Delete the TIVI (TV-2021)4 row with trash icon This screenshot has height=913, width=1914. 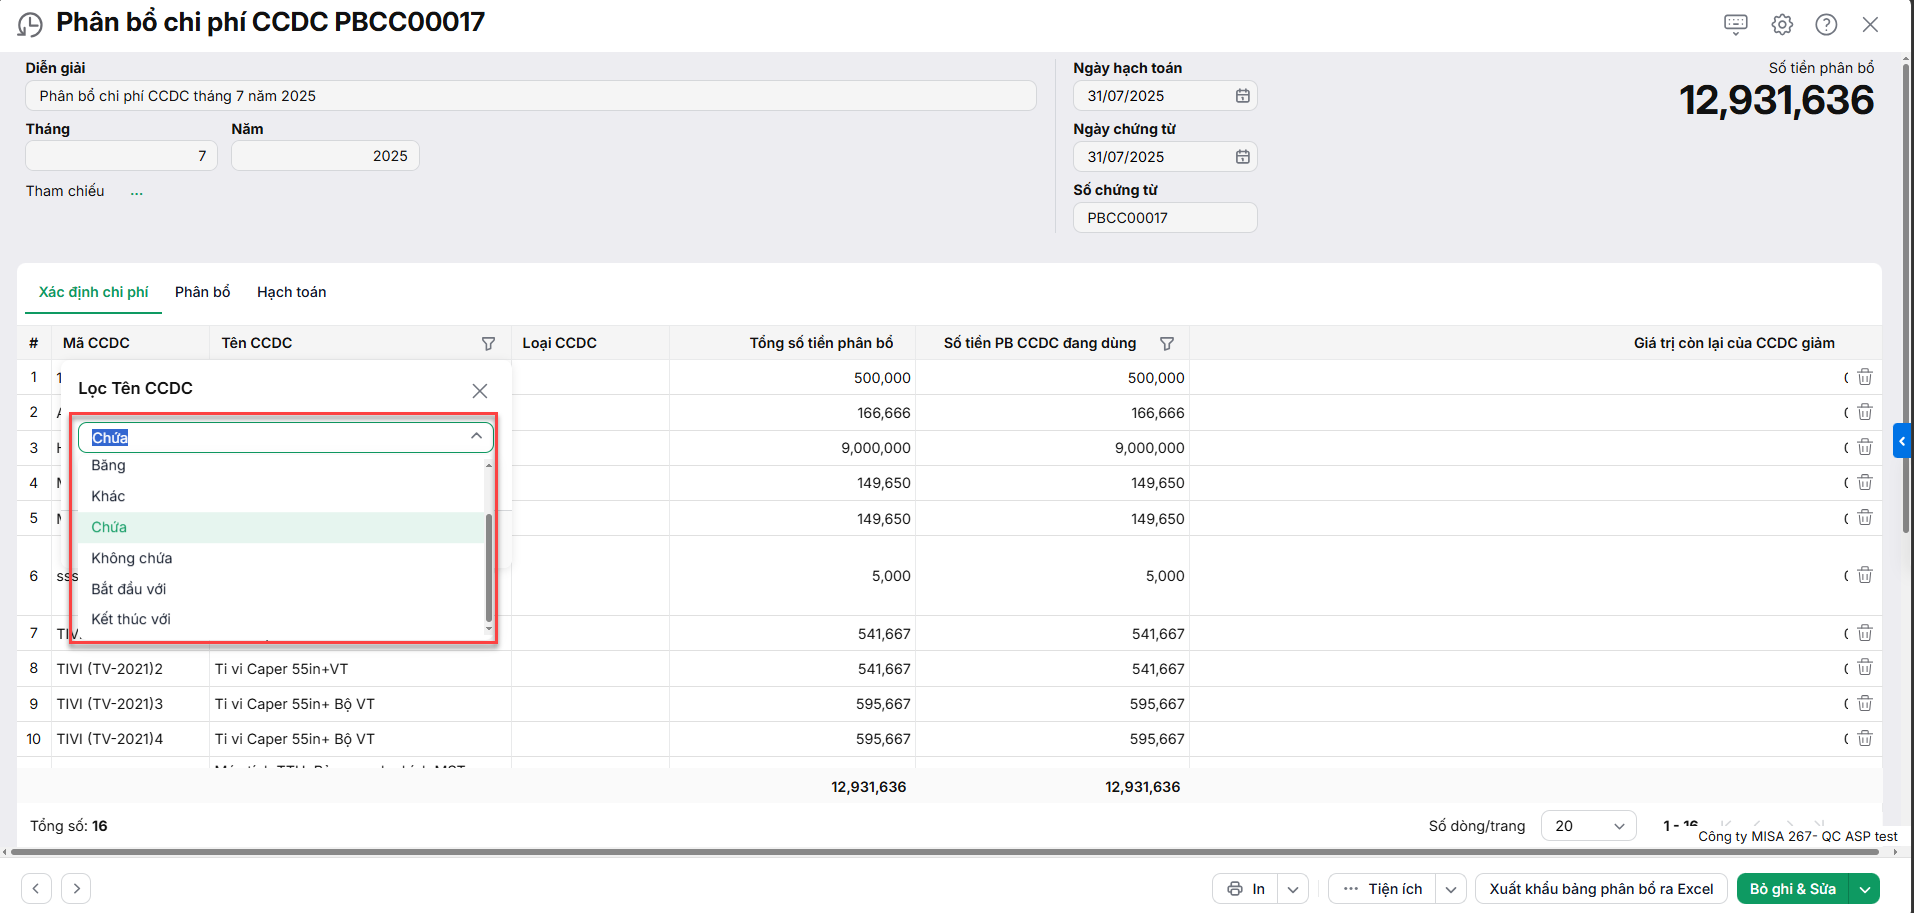pyautogui.click(x=1865, y=738)
